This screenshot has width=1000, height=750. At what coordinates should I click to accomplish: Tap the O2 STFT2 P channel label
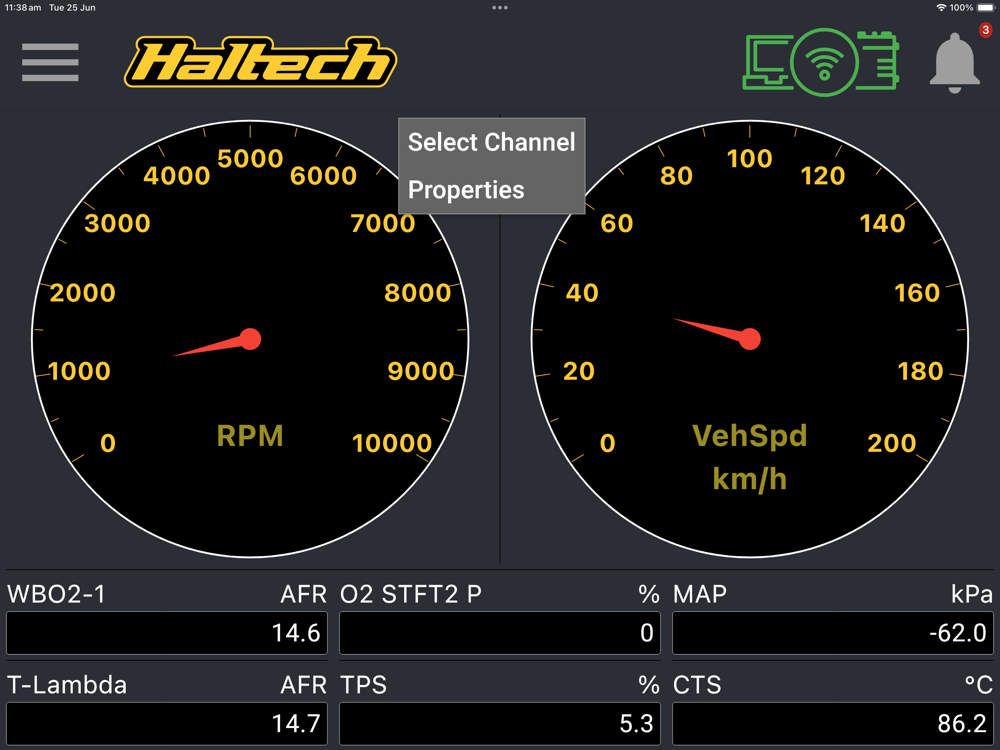pos(411,594)
